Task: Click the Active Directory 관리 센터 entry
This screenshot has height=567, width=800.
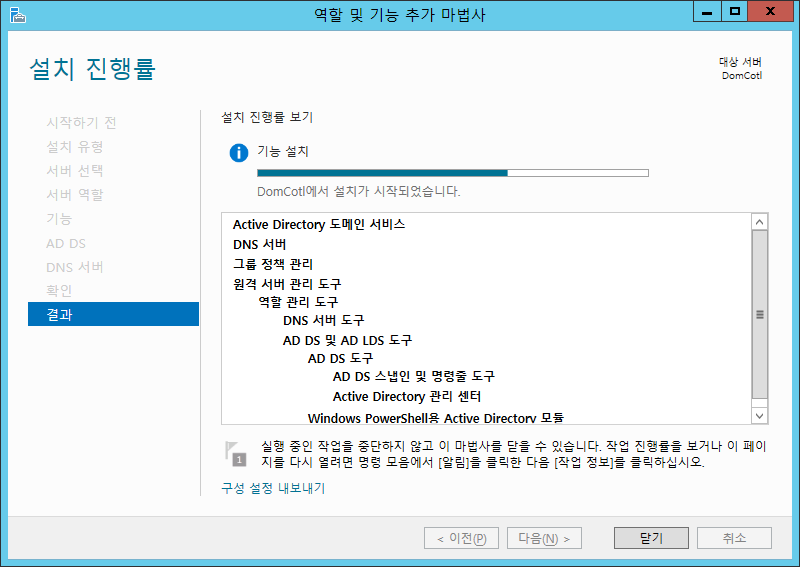Action: pyautogui.click(x=407, y=397)
